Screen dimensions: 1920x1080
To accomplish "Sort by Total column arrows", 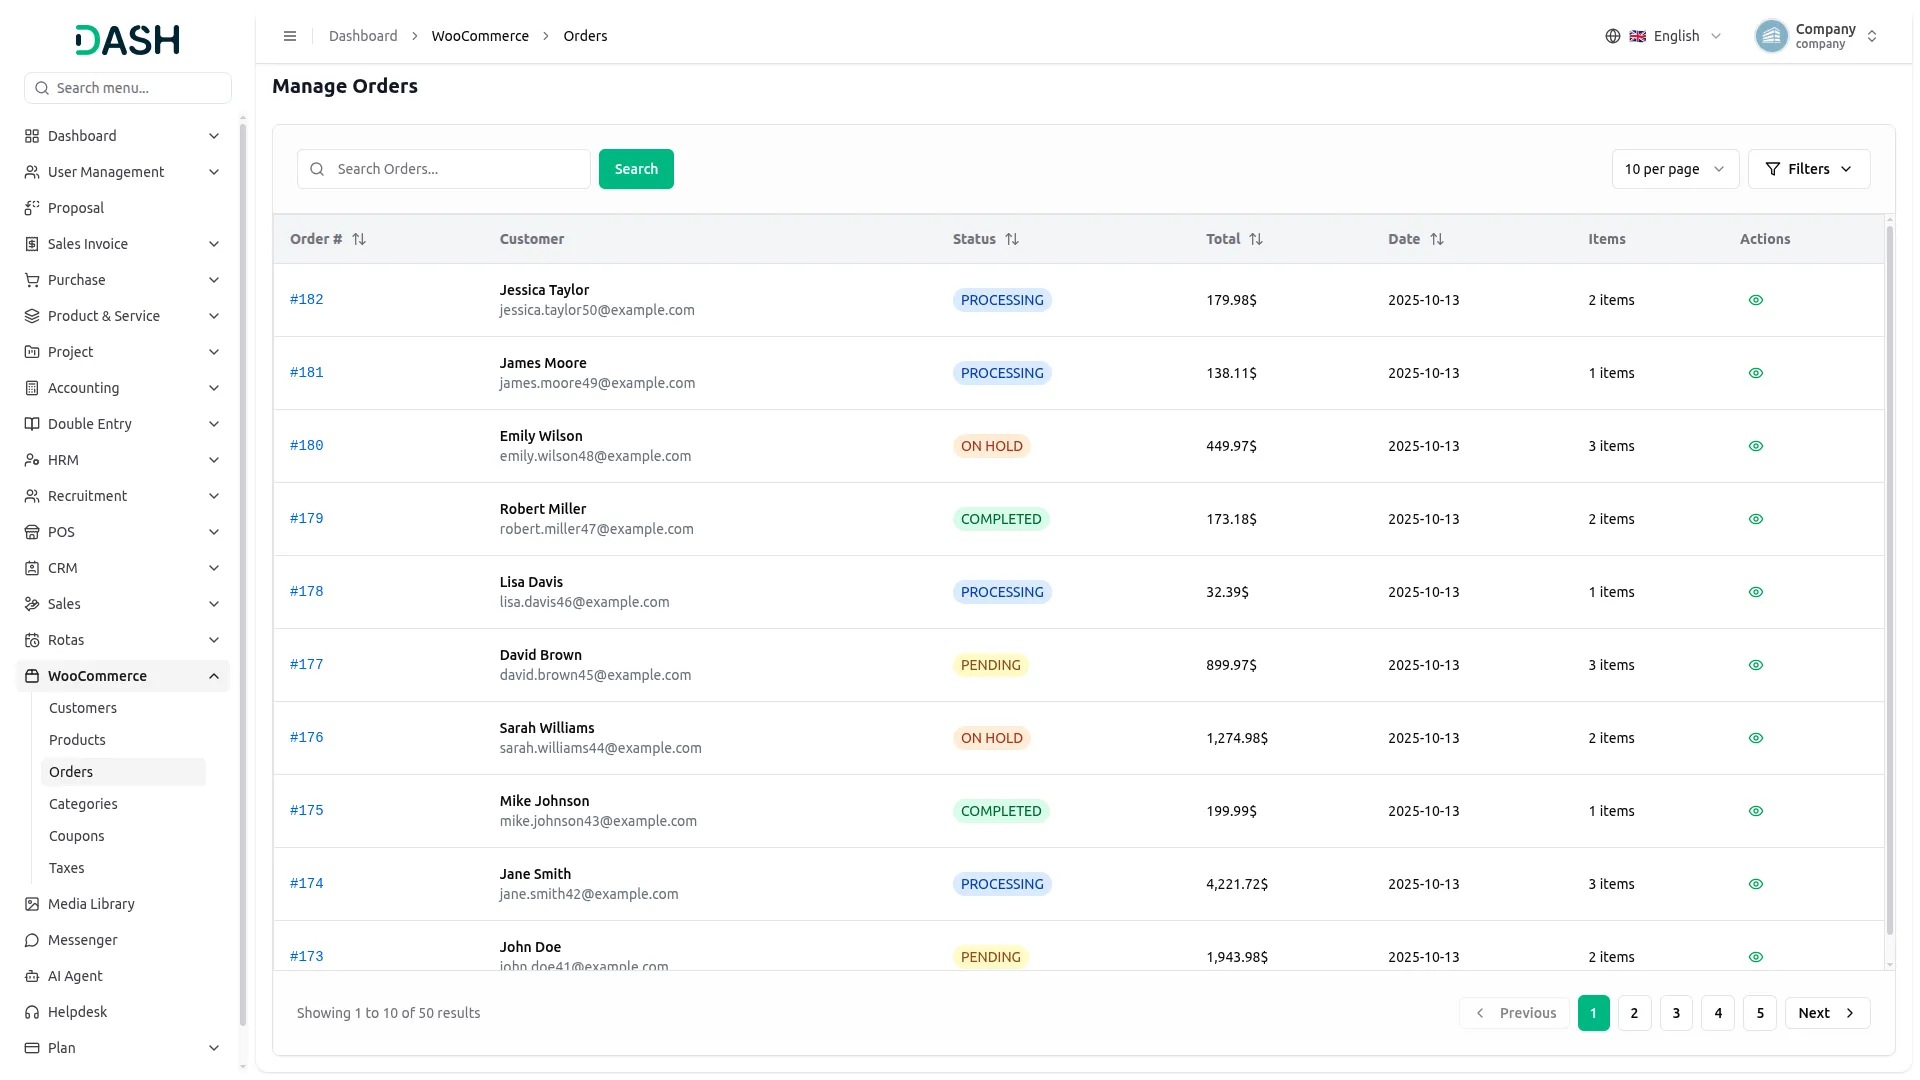I will (x=1256, y=239).
